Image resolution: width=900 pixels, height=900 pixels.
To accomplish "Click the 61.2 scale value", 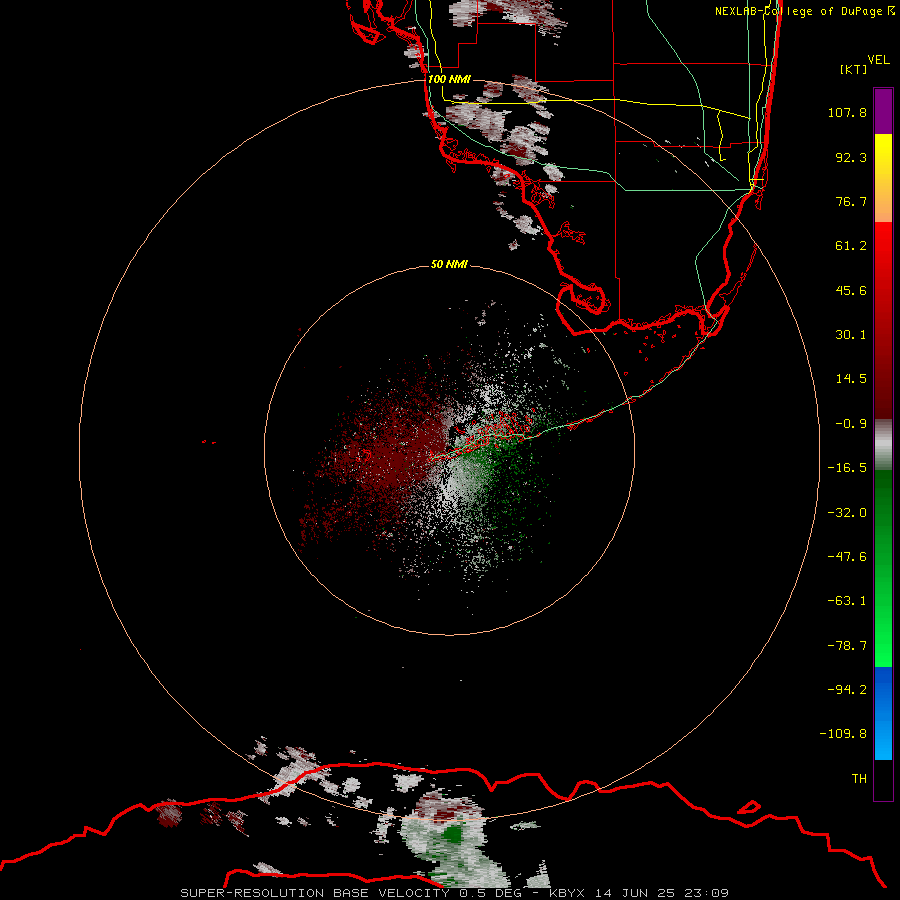I will click(x=851, y=246).
